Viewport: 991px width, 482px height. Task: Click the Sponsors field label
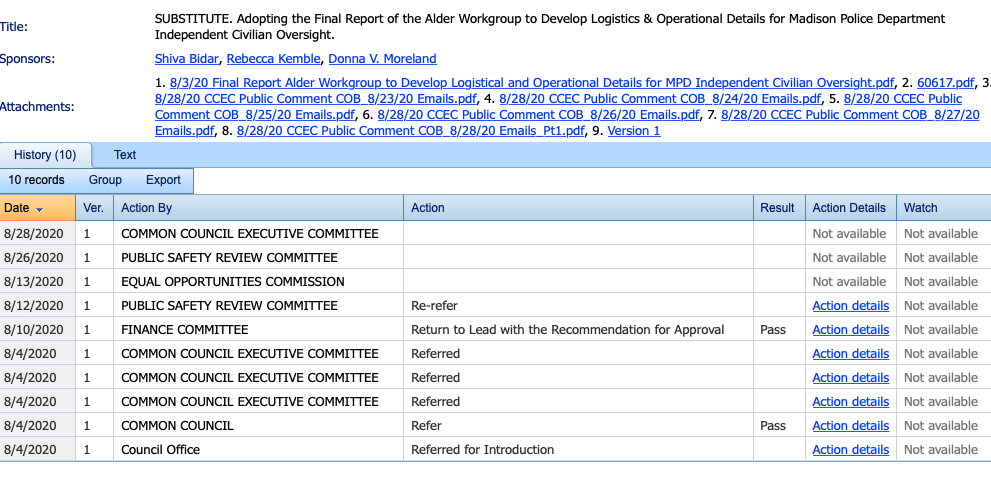(x=27, y=59)
